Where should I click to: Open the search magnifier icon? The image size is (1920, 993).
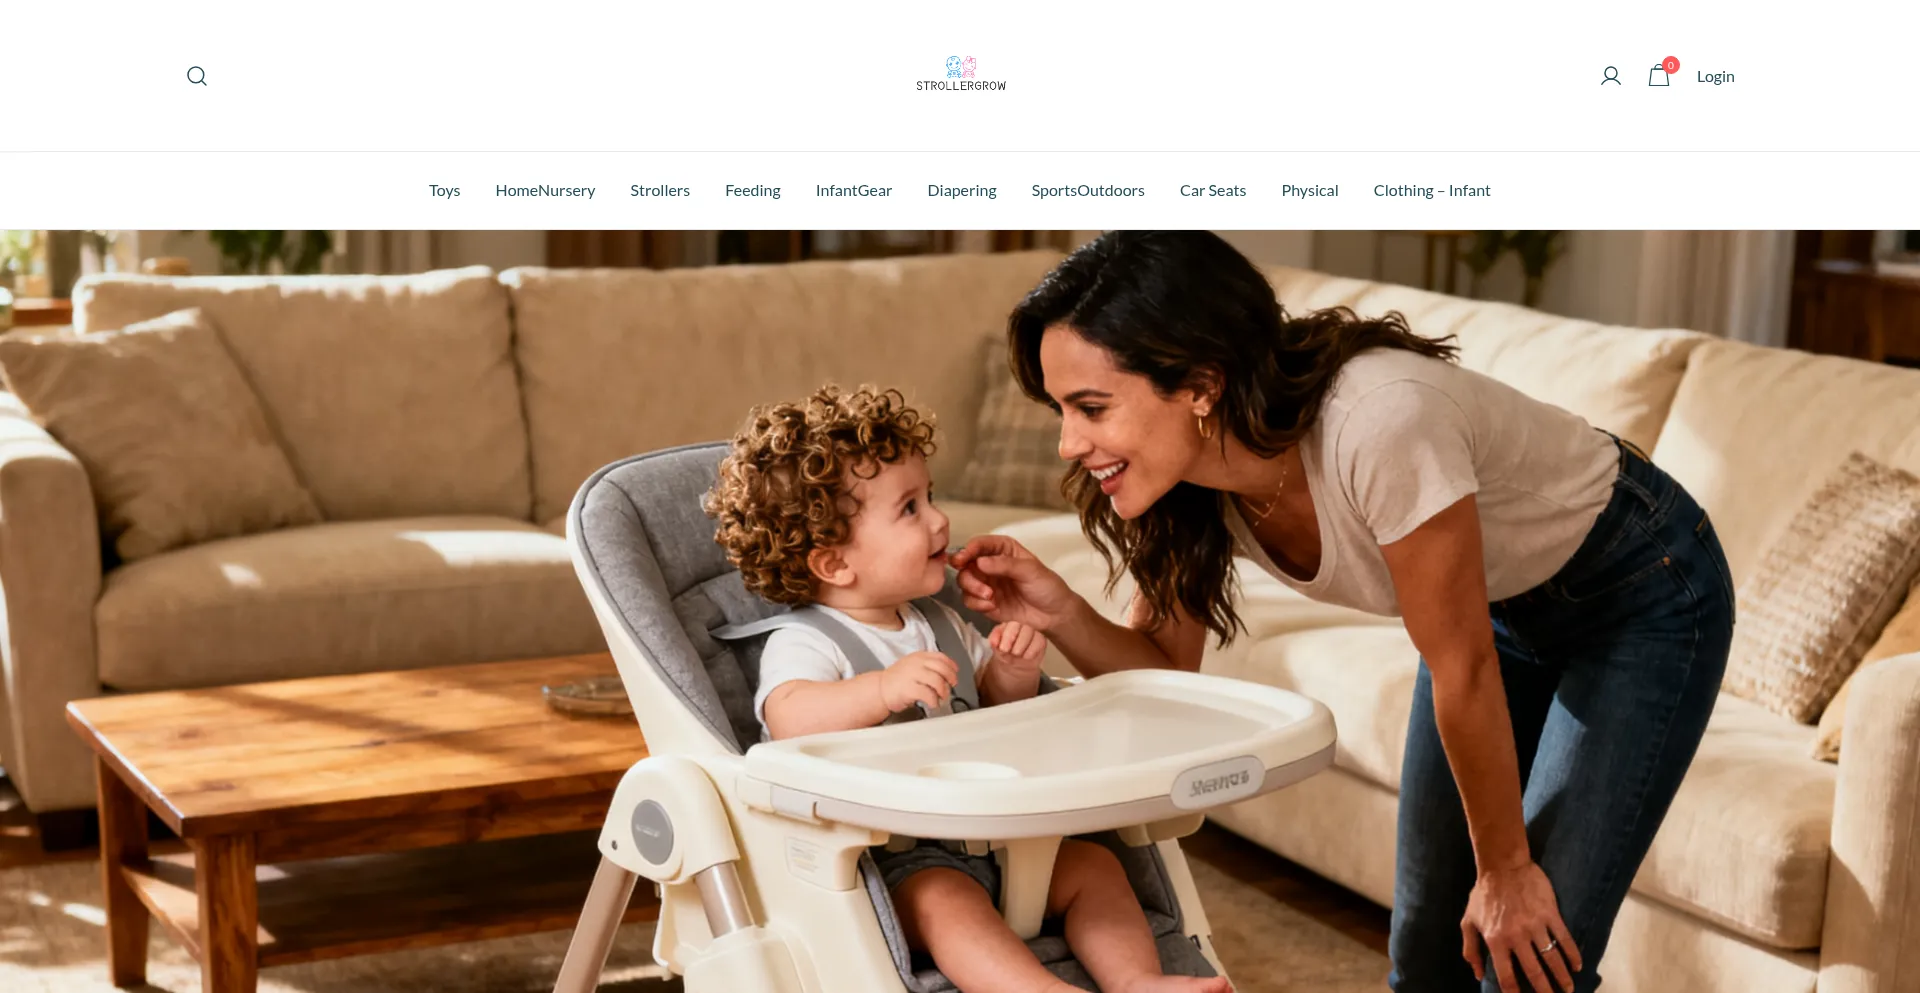tap(197, 76)
